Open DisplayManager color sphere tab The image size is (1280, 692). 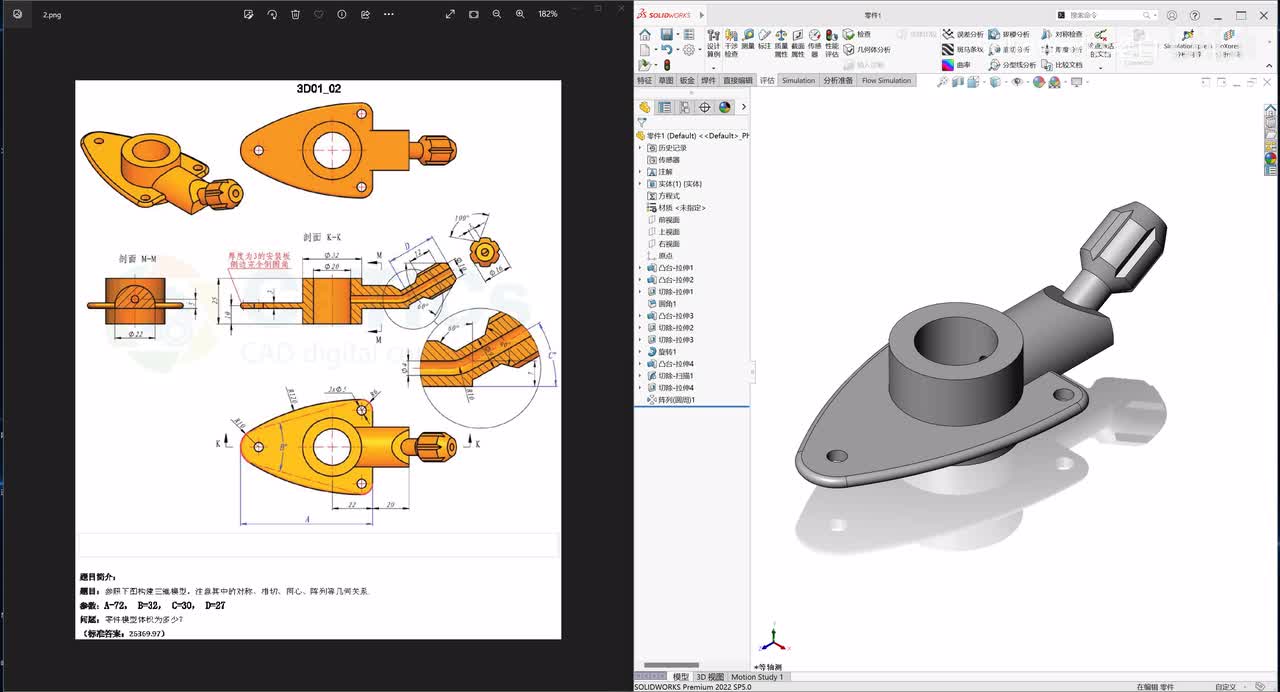[x=725, y=107]
